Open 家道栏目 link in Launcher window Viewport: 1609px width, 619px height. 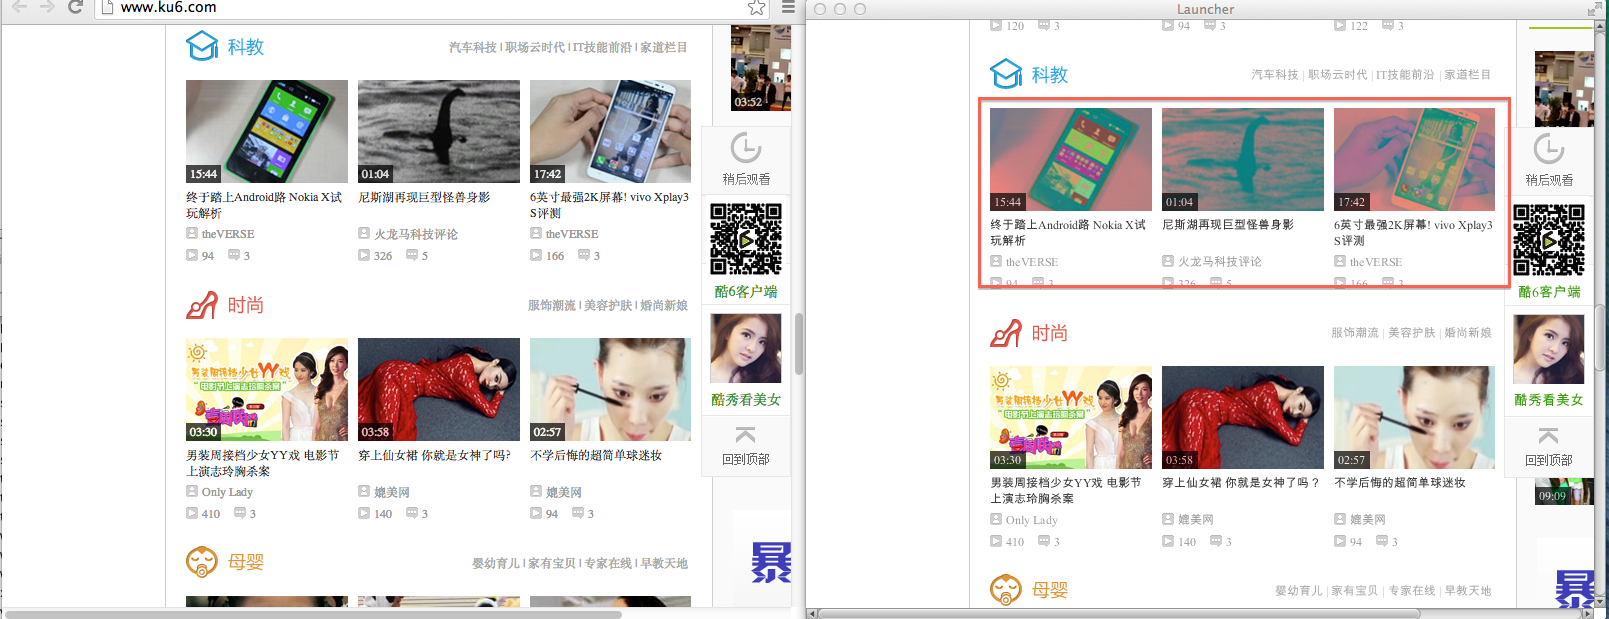[x=1468, y=75]
